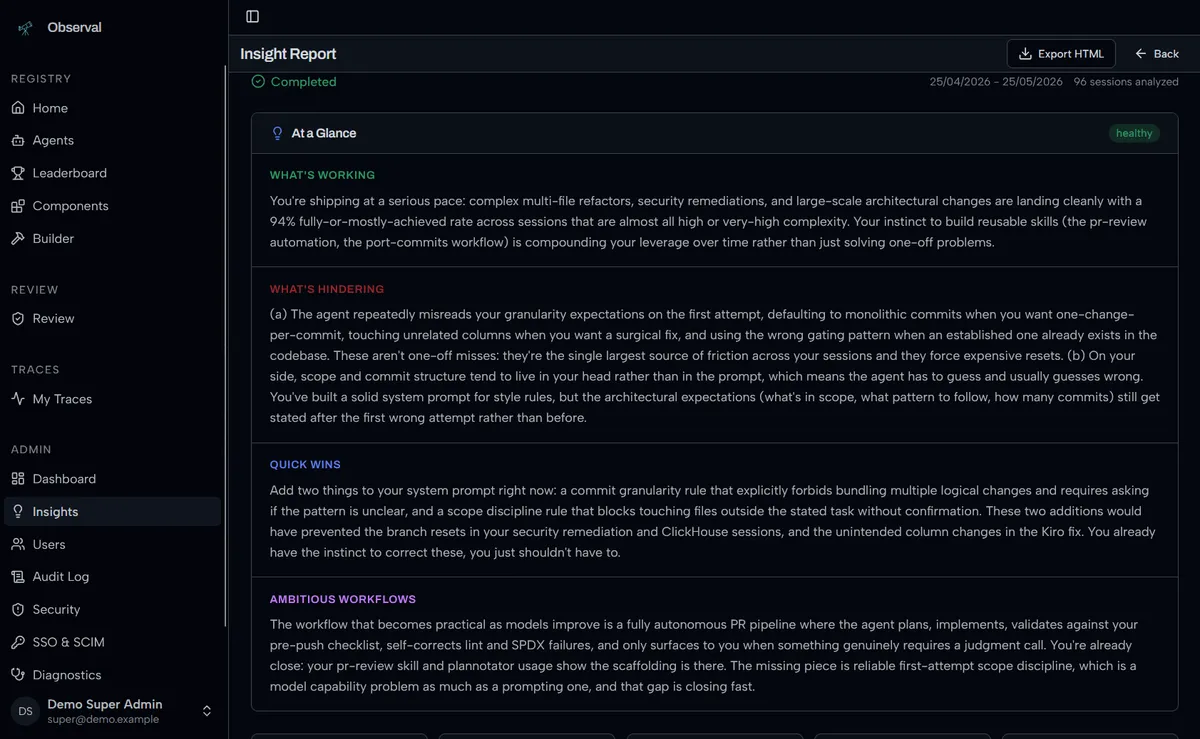Click the My Traces activity icon

click(x=18, y=399)
